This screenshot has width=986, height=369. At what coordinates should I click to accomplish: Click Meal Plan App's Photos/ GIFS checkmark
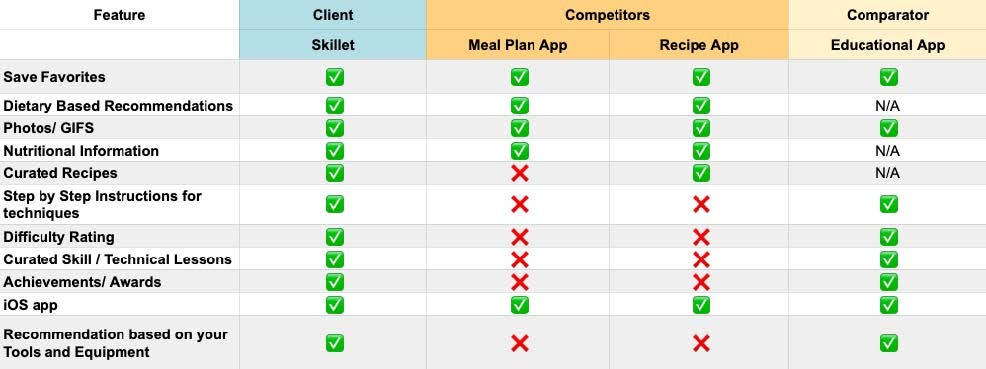(519, 128)
